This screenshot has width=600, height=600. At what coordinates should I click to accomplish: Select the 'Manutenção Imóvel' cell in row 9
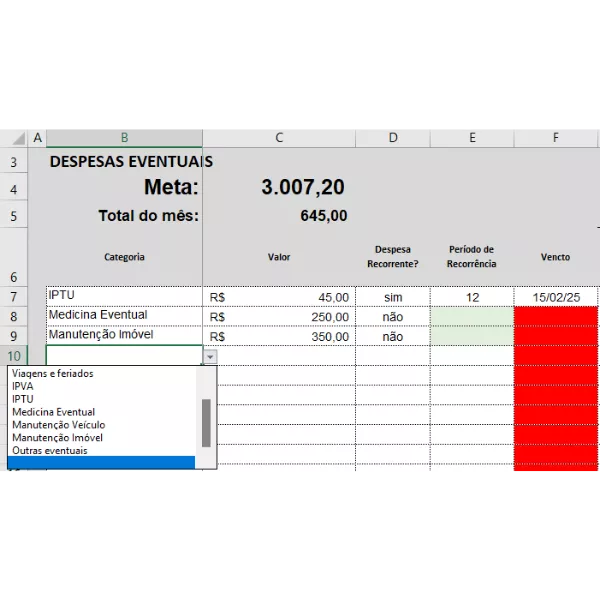[124, 336]
